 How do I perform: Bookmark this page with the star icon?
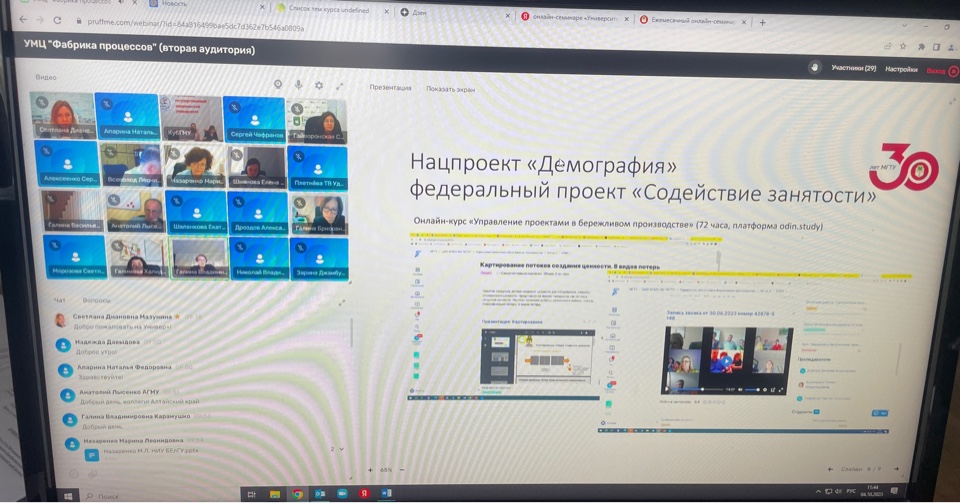click(x=903, y=46)
